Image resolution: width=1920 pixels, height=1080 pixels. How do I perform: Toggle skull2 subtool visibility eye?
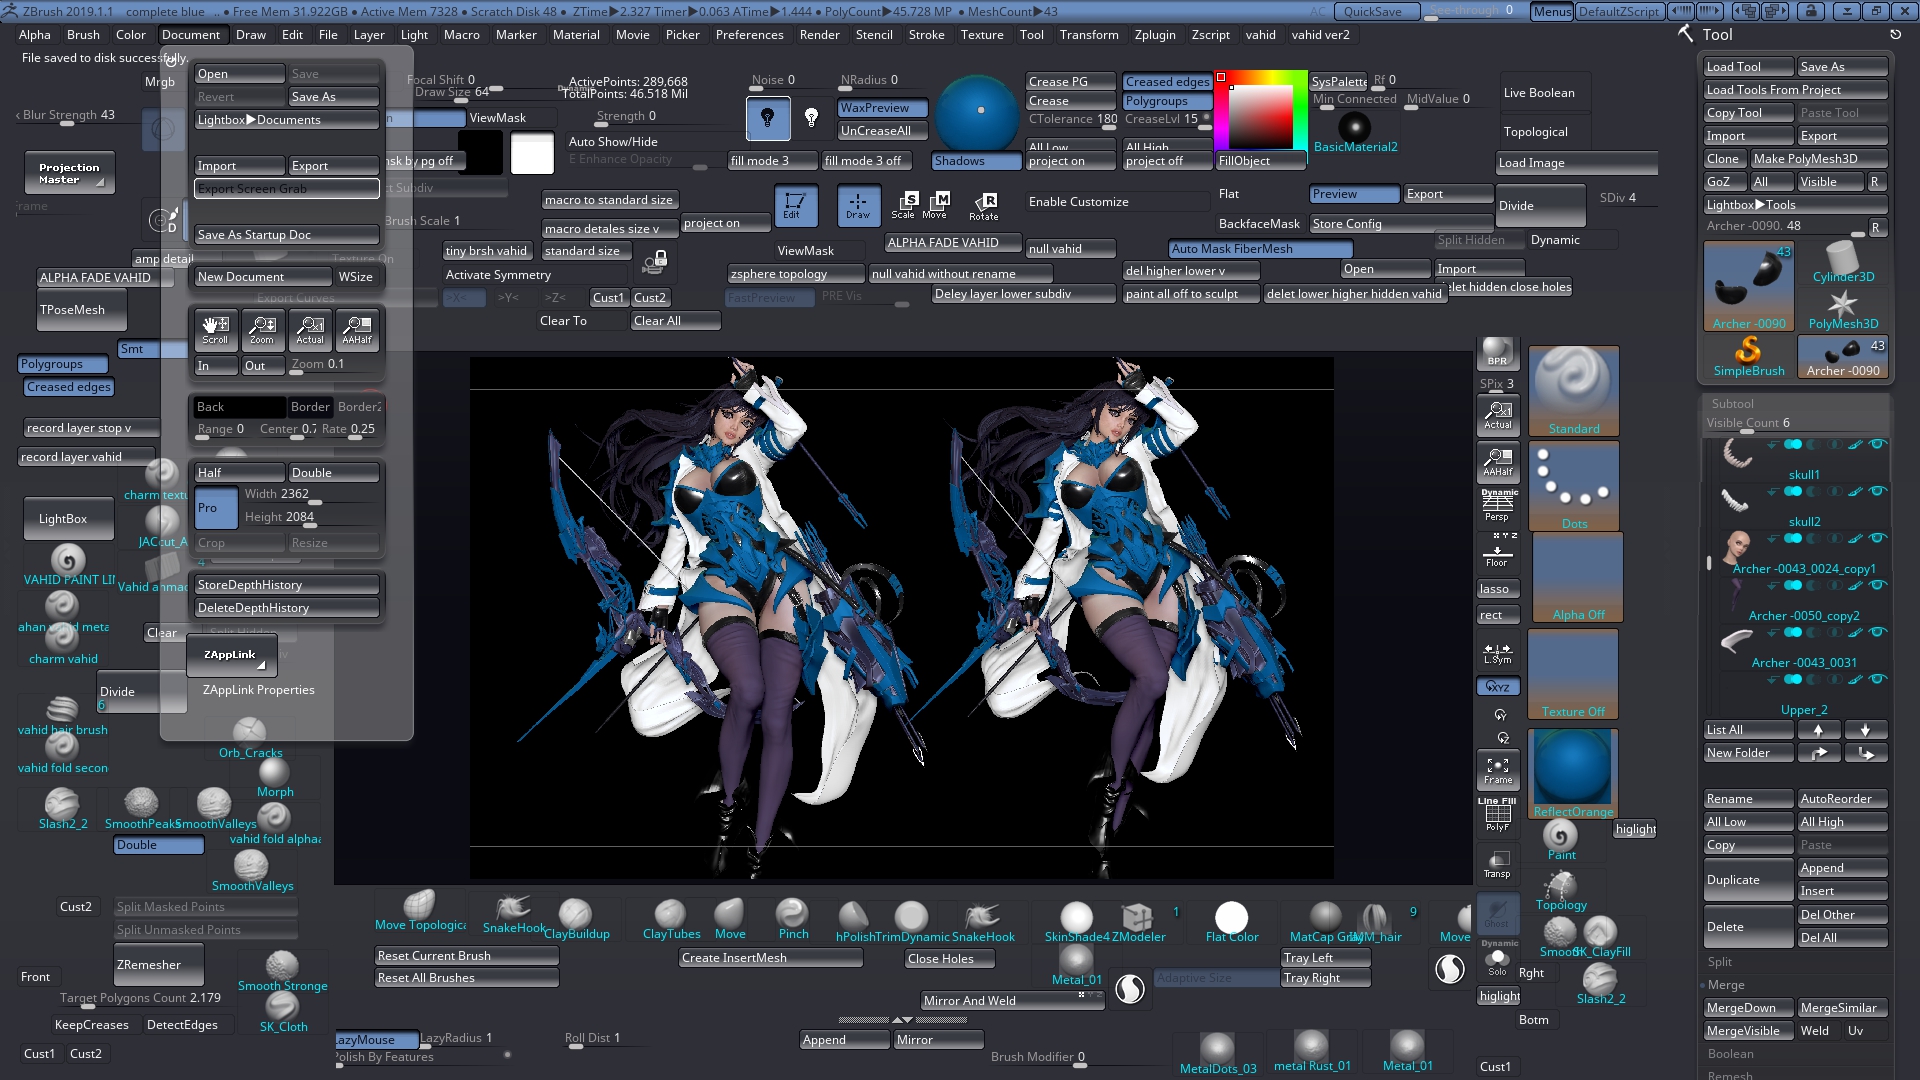(x=1877, y=491)
